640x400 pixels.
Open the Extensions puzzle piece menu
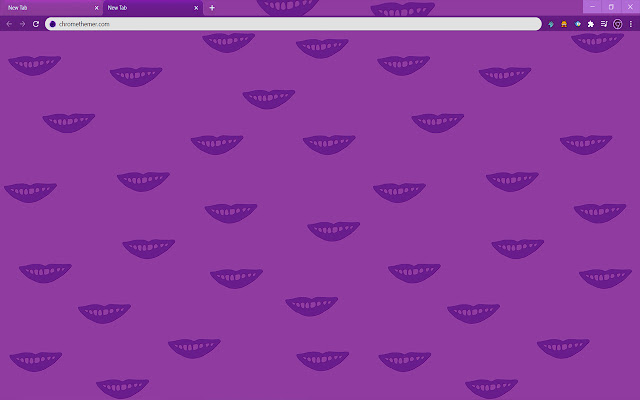click(x=591, y=24)
